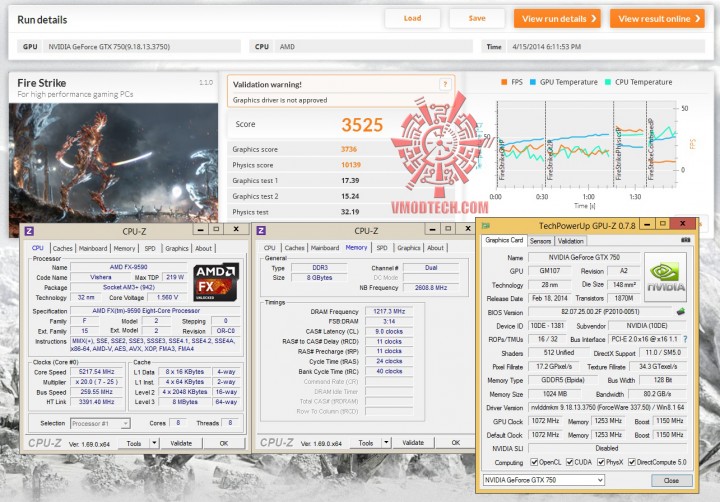The image size is (720, 502).
Task: Open About tab in right CPU-Z window
Action: (435, 248)
